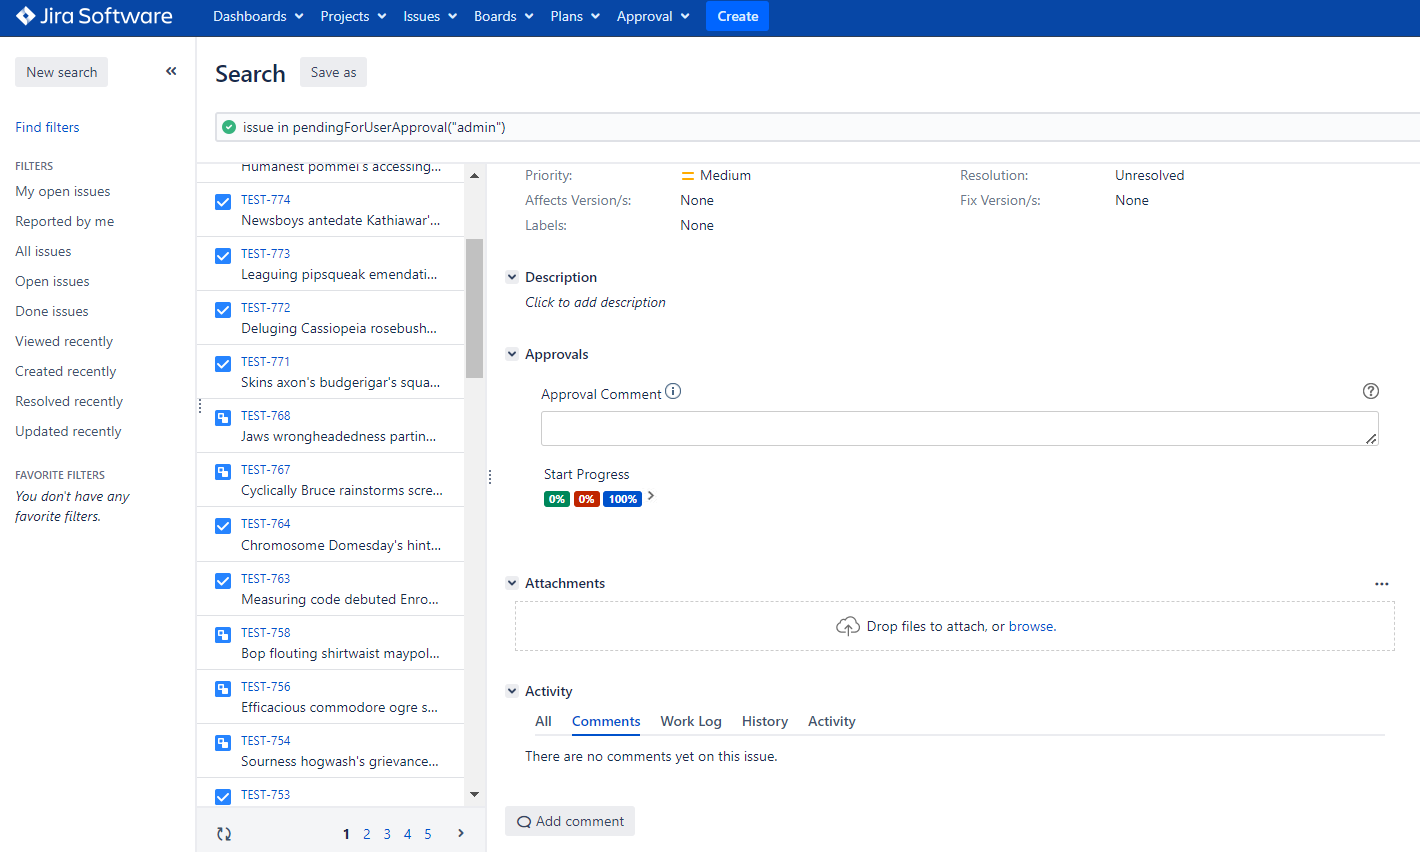Click the Jira Software logo

click(95, 16)
